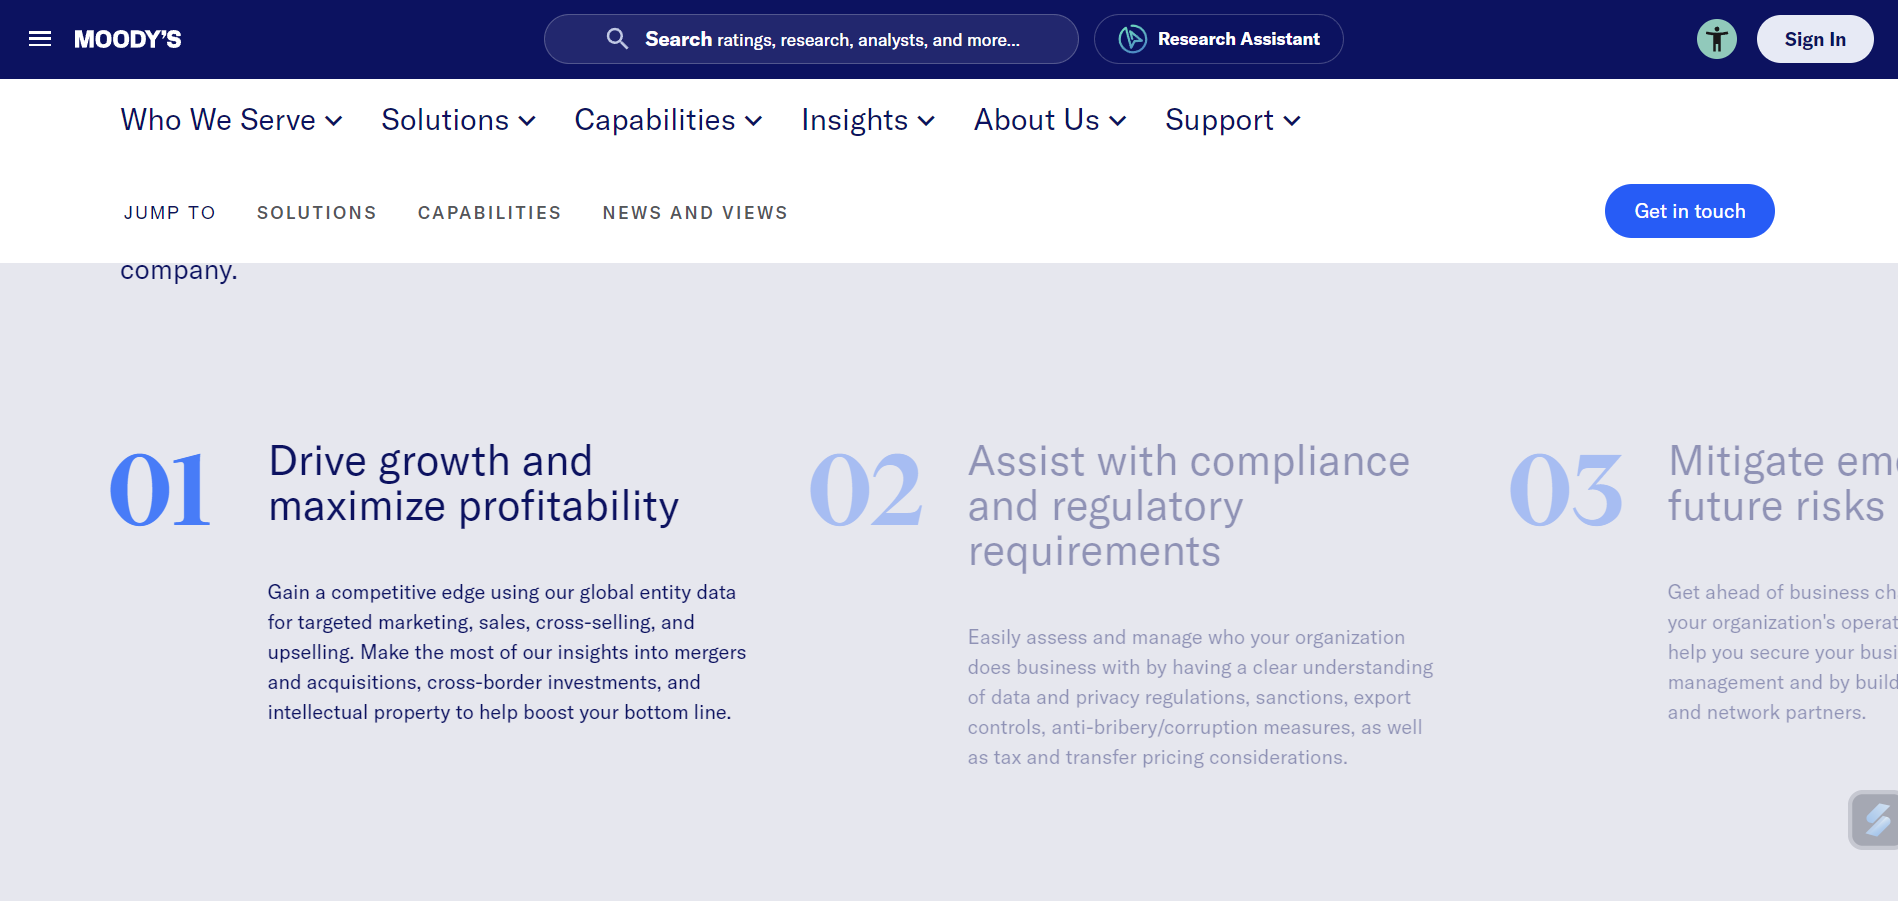The width and height of the screenshot is (1898, 901).
Task: Click the magnifying glass search icon
Action: [x=617, y=39]
